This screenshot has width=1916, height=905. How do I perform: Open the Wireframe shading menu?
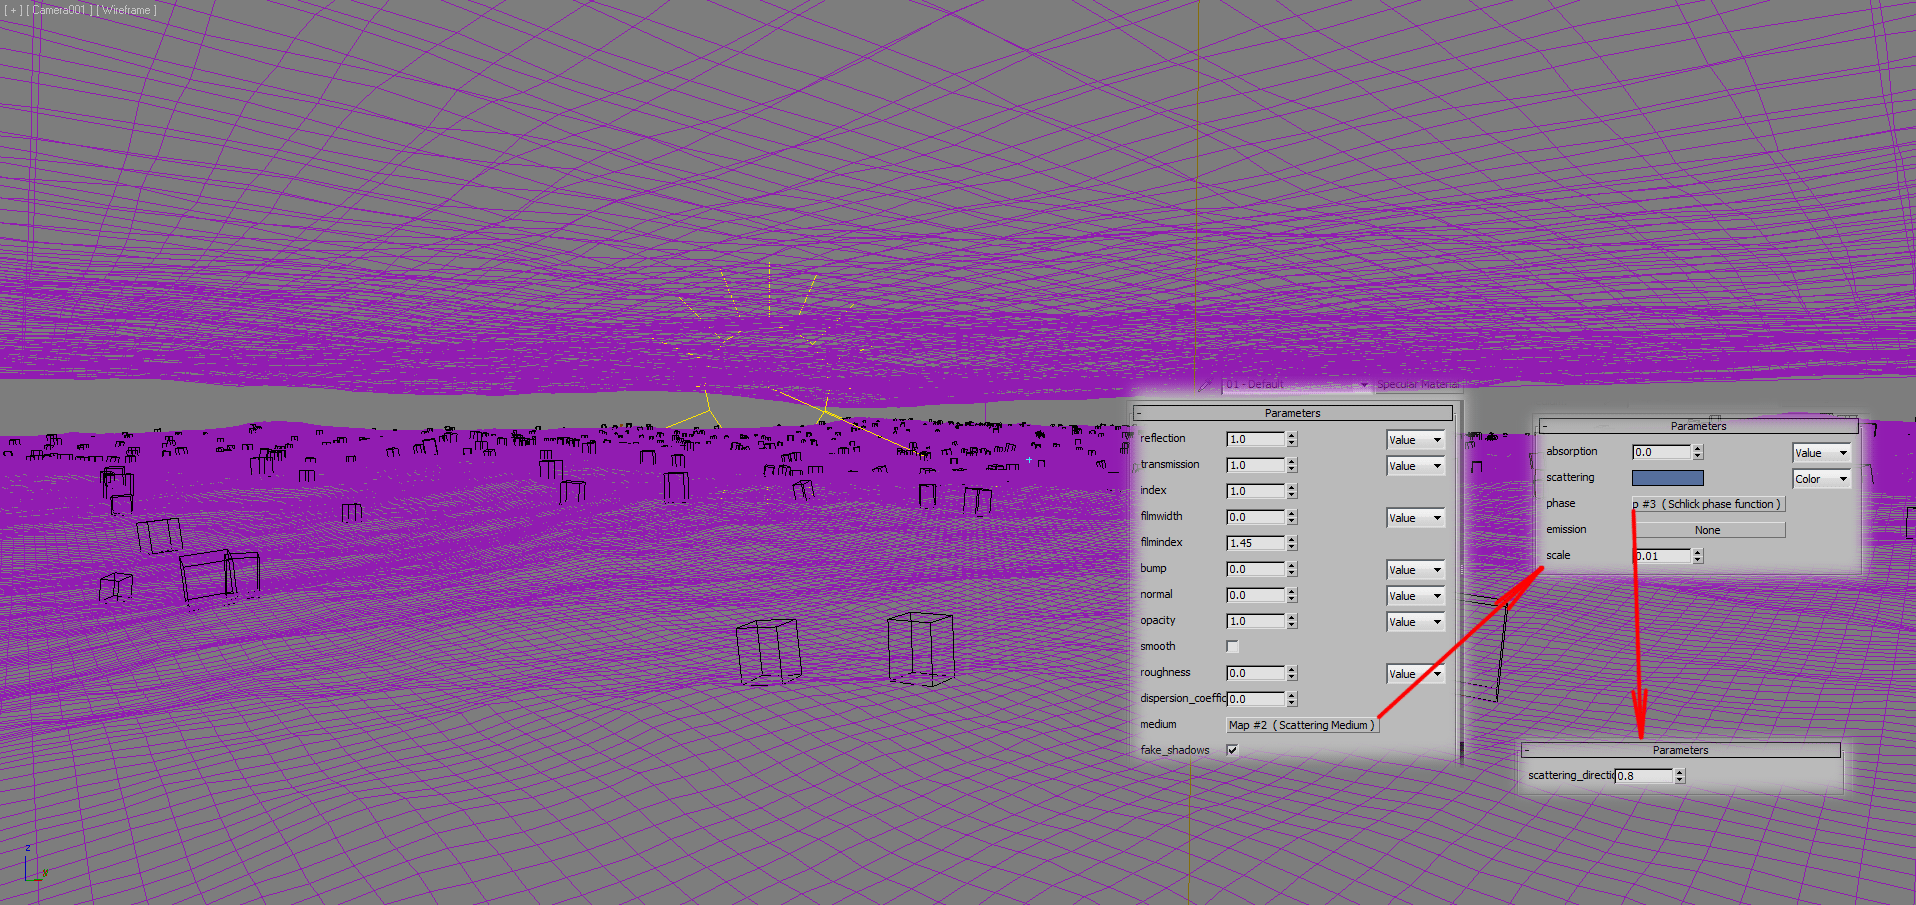pos(127,10)
